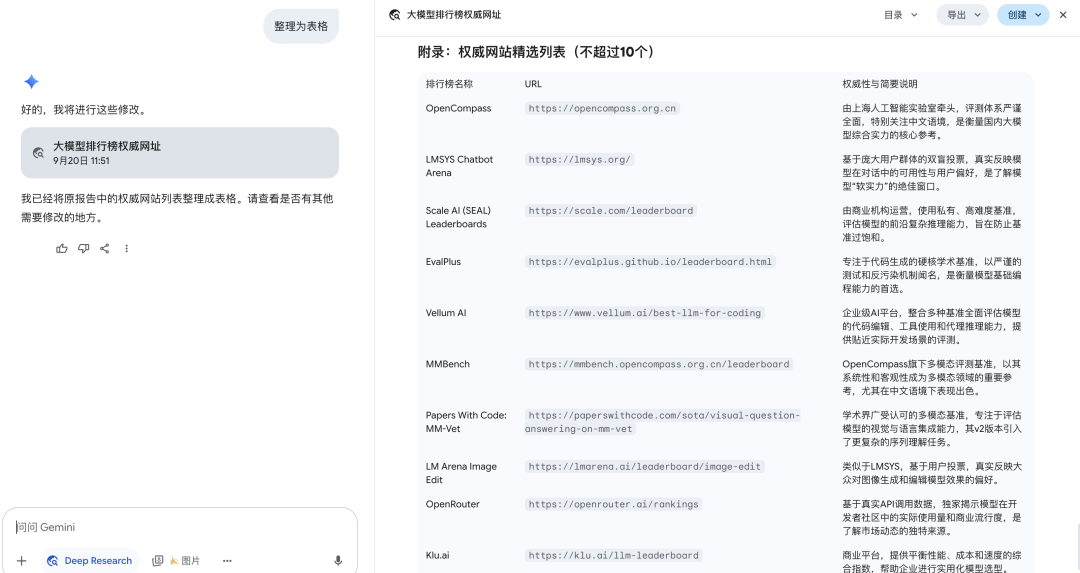This screenshot has width=1080, height=573.
Task: Click the 好的，我将进行这些修改 reply text
Action: point(83,110)
